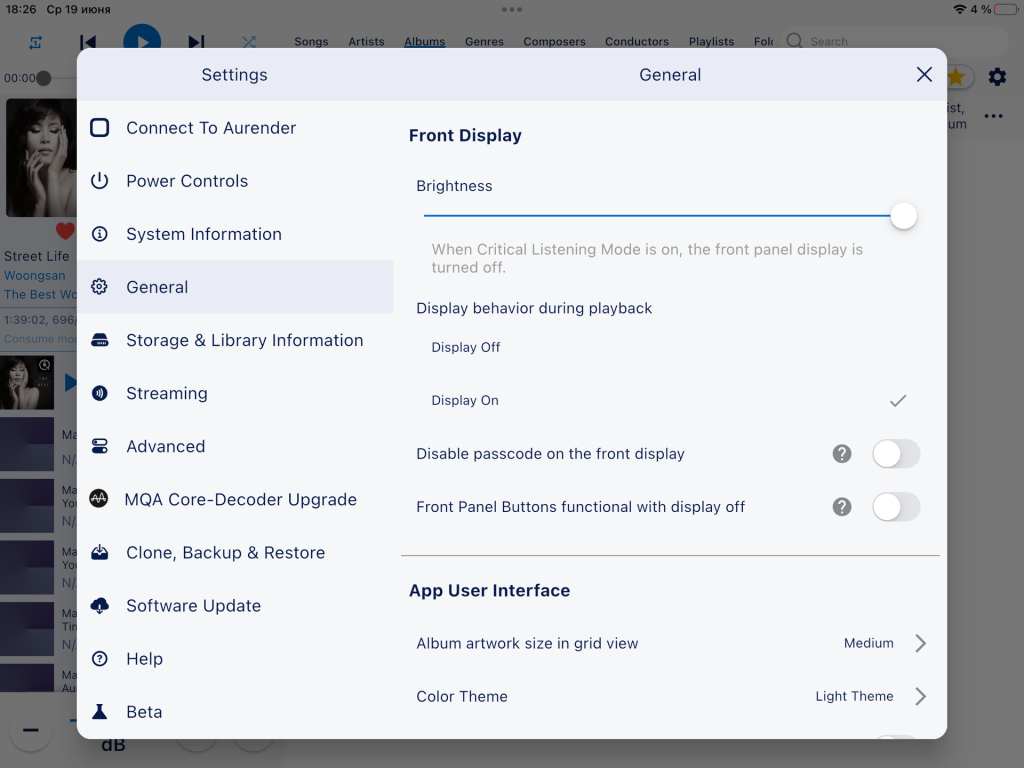
Task: Open Album artwork size options chevron
Action: pos(920,643)
